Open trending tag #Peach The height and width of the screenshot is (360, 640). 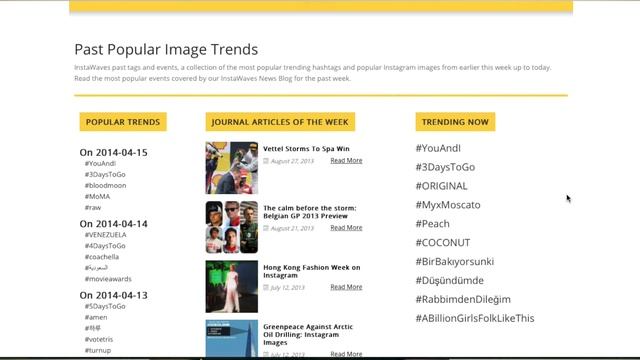pyautogui.click(x=433, y=224)
